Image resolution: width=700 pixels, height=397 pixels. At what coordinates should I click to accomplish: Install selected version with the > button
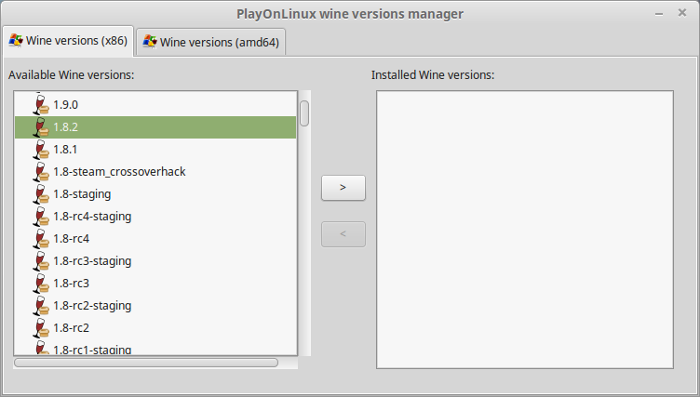[x=343, y=188]
